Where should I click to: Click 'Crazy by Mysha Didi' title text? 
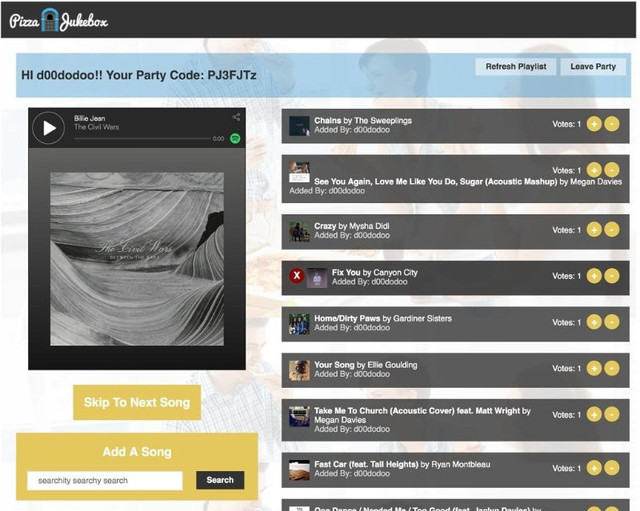pos(351,226)
